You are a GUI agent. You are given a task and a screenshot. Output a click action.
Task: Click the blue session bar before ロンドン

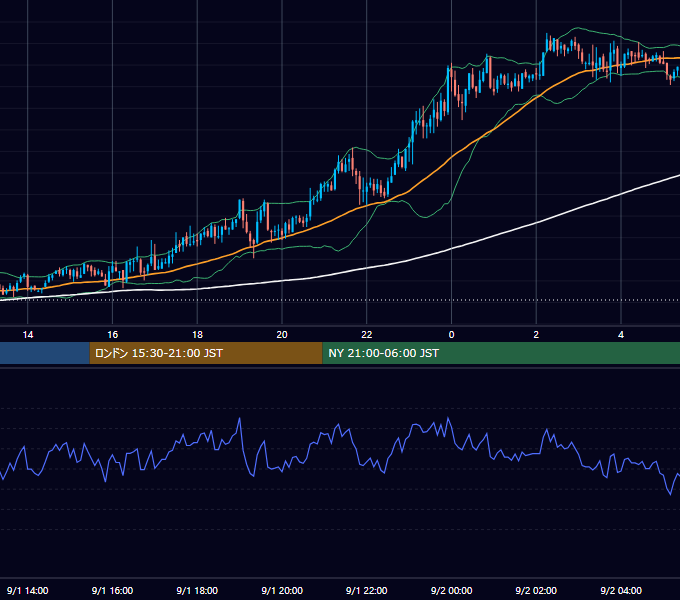(45, 353)
